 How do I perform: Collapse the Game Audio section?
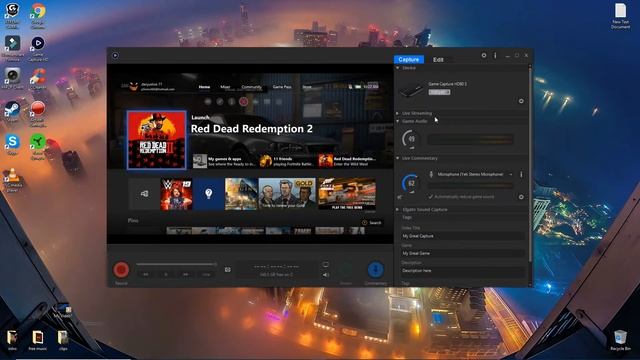coord(398,121)
